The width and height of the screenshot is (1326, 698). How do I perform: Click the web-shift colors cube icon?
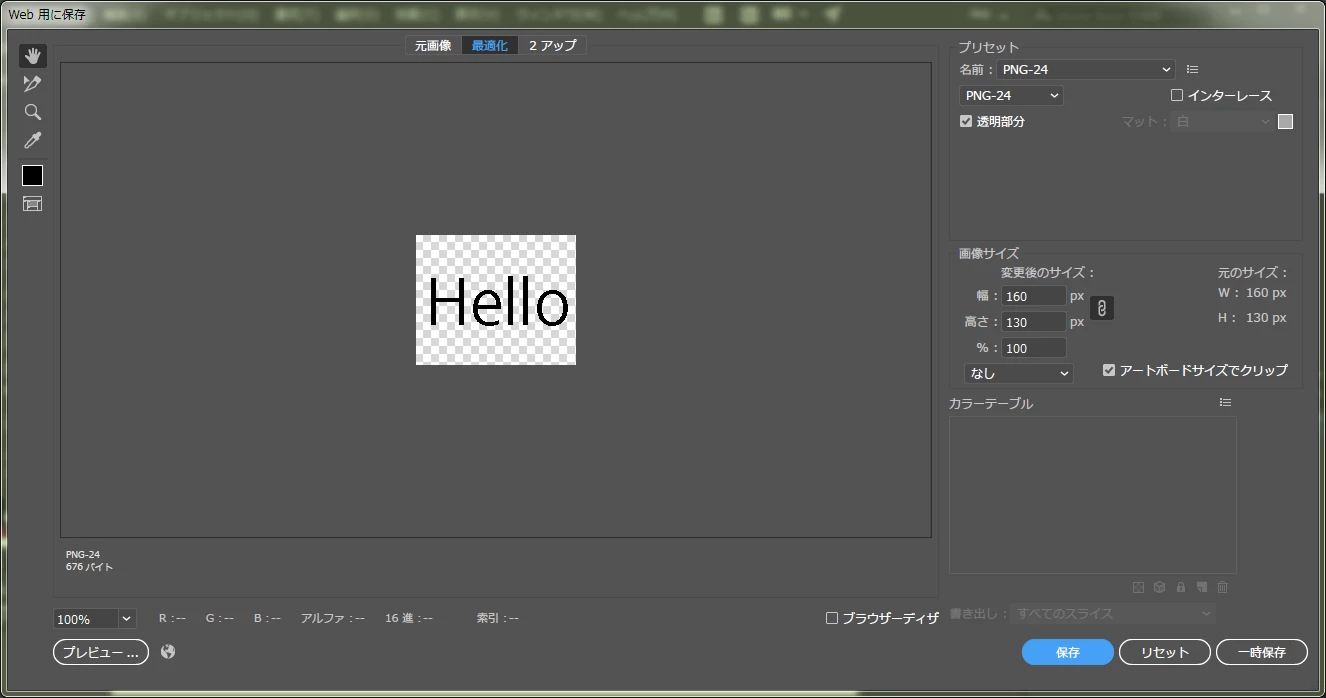[1159, 587]
